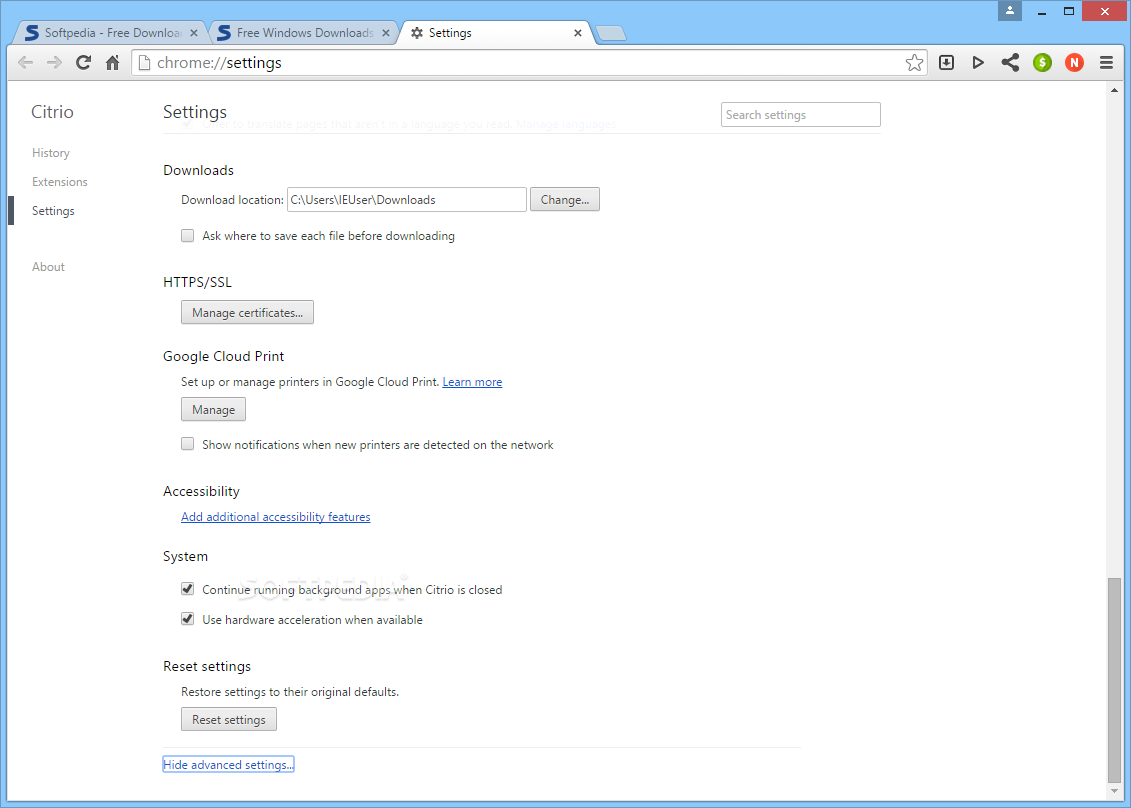Close the Settings tab

tap(578, 33)
